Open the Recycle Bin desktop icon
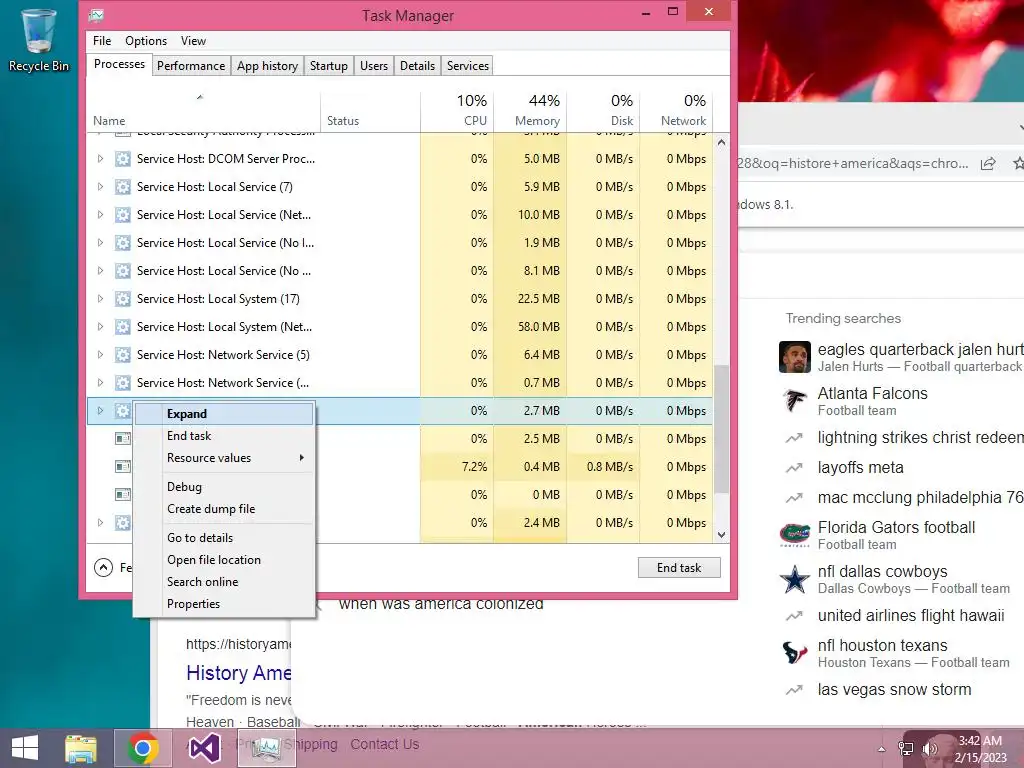The image size is (1024, 768). point(39,39)
